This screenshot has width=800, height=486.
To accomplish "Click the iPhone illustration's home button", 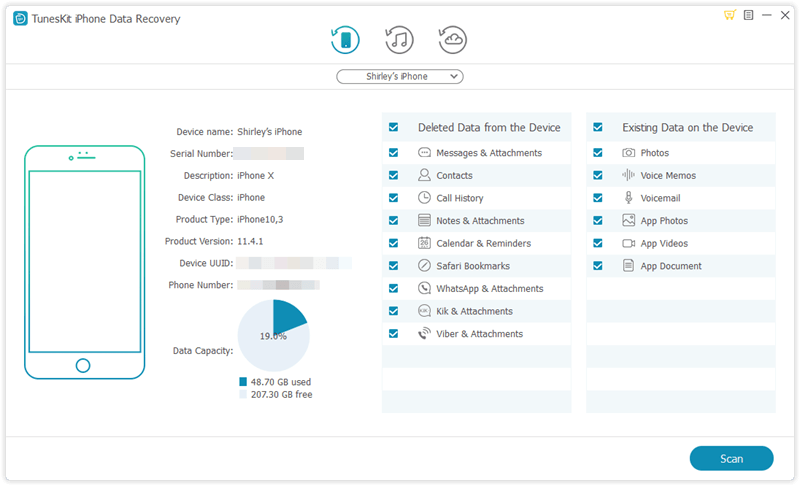I will 83,366.
